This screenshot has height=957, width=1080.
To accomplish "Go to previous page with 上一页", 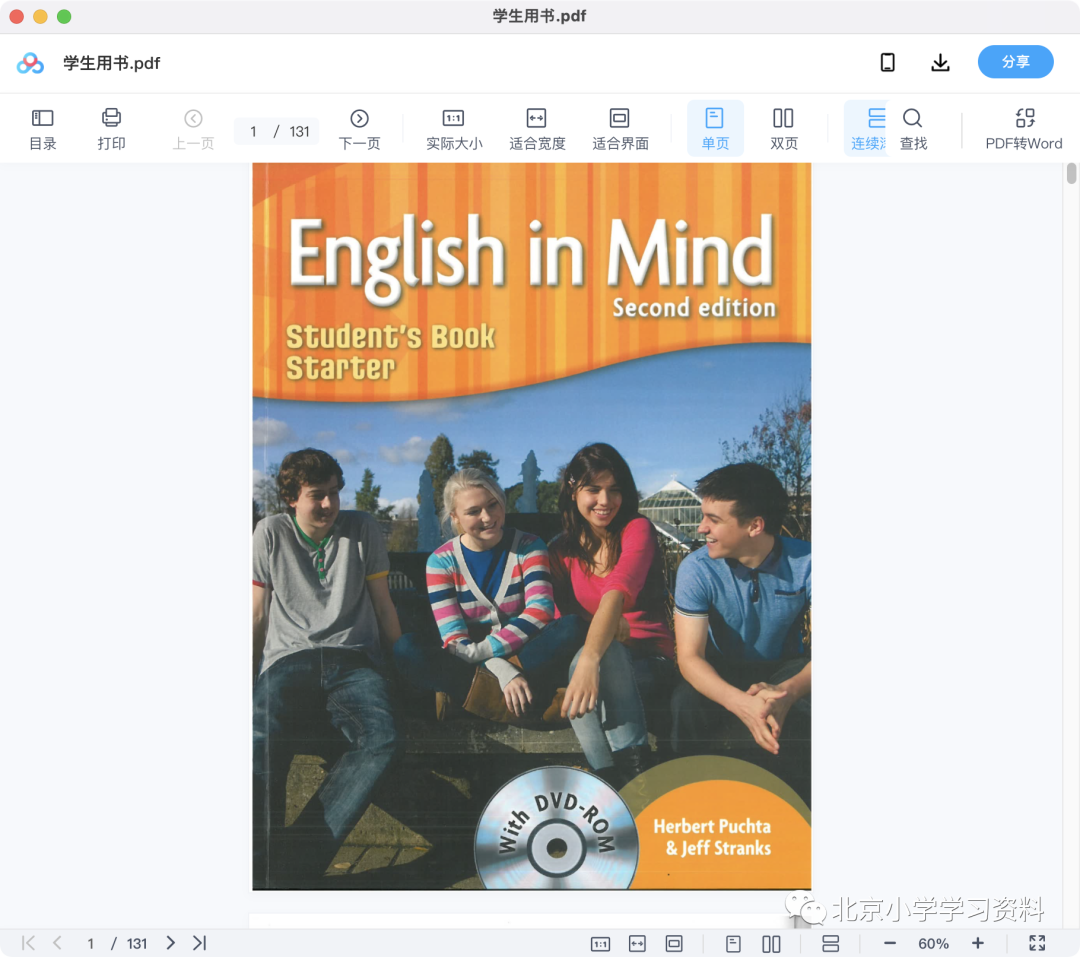I will 194,129.
